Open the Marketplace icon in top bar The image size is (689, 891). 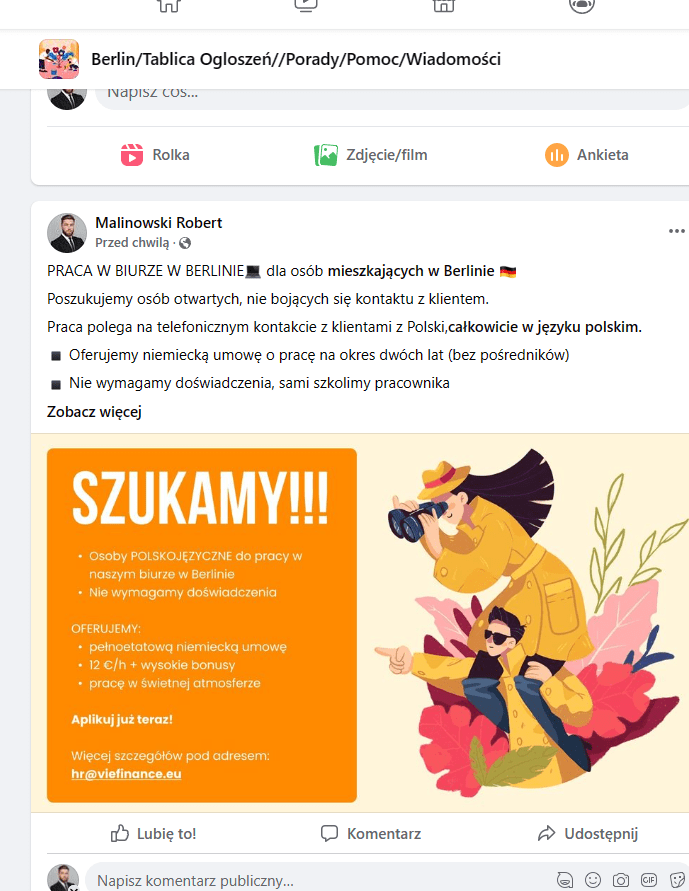[x=444, y=6]
